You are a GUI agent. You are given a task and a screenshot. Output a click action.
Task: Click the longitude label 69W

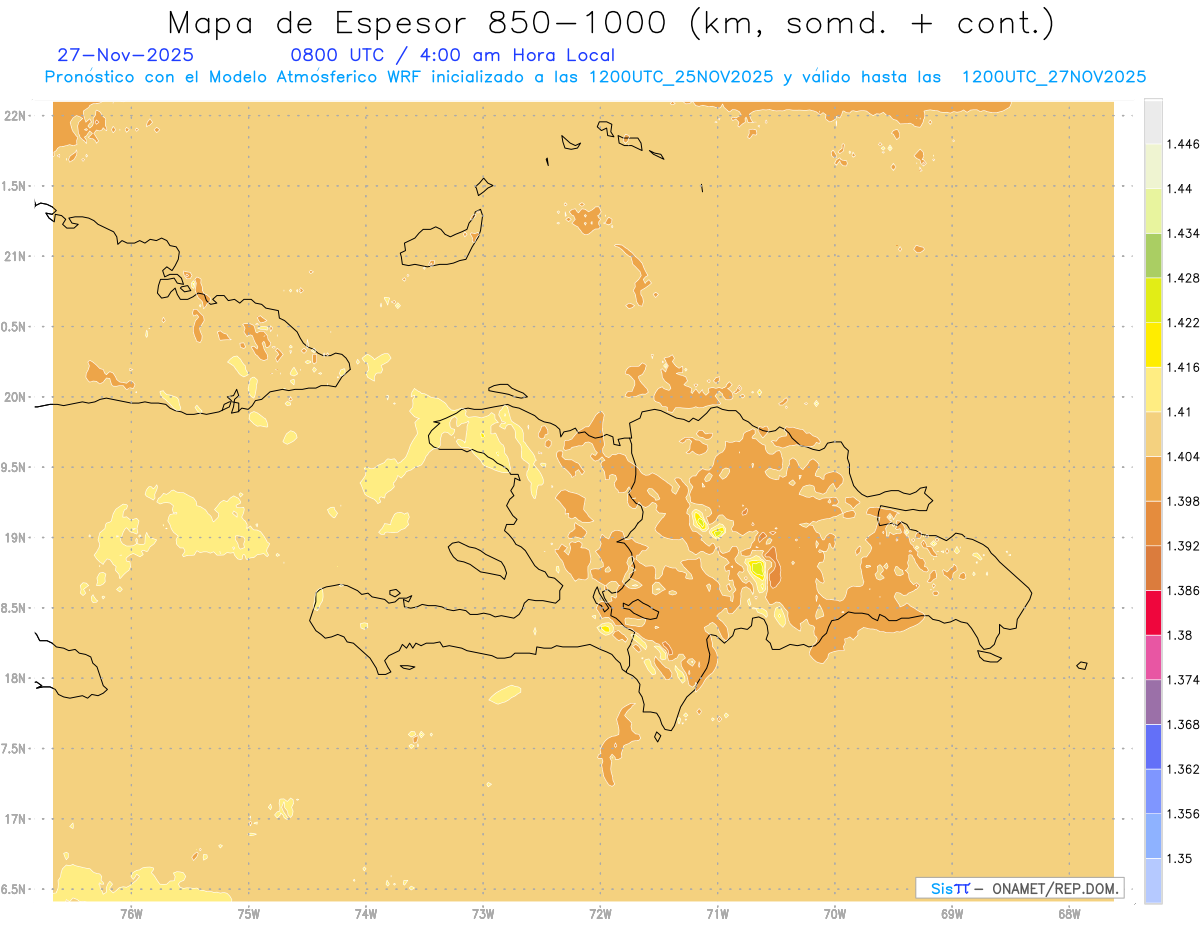coord(952,913)
